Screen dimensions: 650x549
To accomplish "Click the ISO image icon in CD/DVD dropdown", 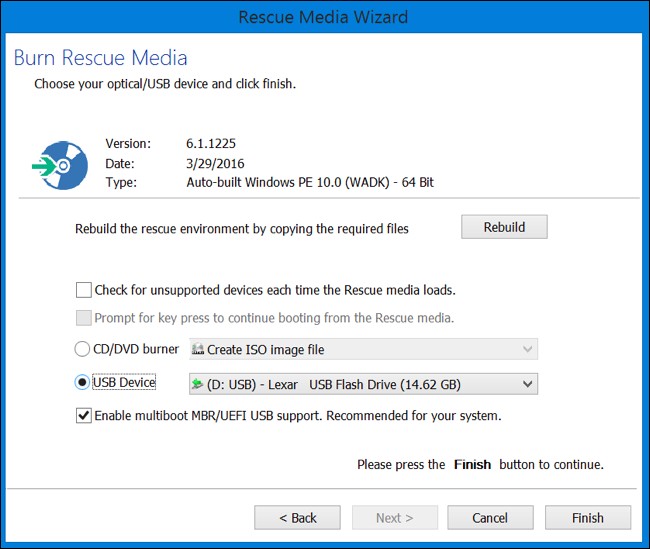I will pos(198,349).
